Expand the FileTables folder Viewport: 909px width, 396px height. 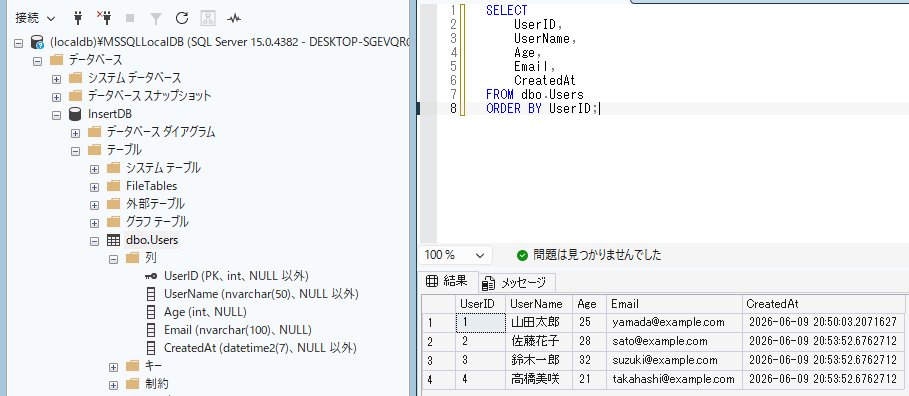94,187
